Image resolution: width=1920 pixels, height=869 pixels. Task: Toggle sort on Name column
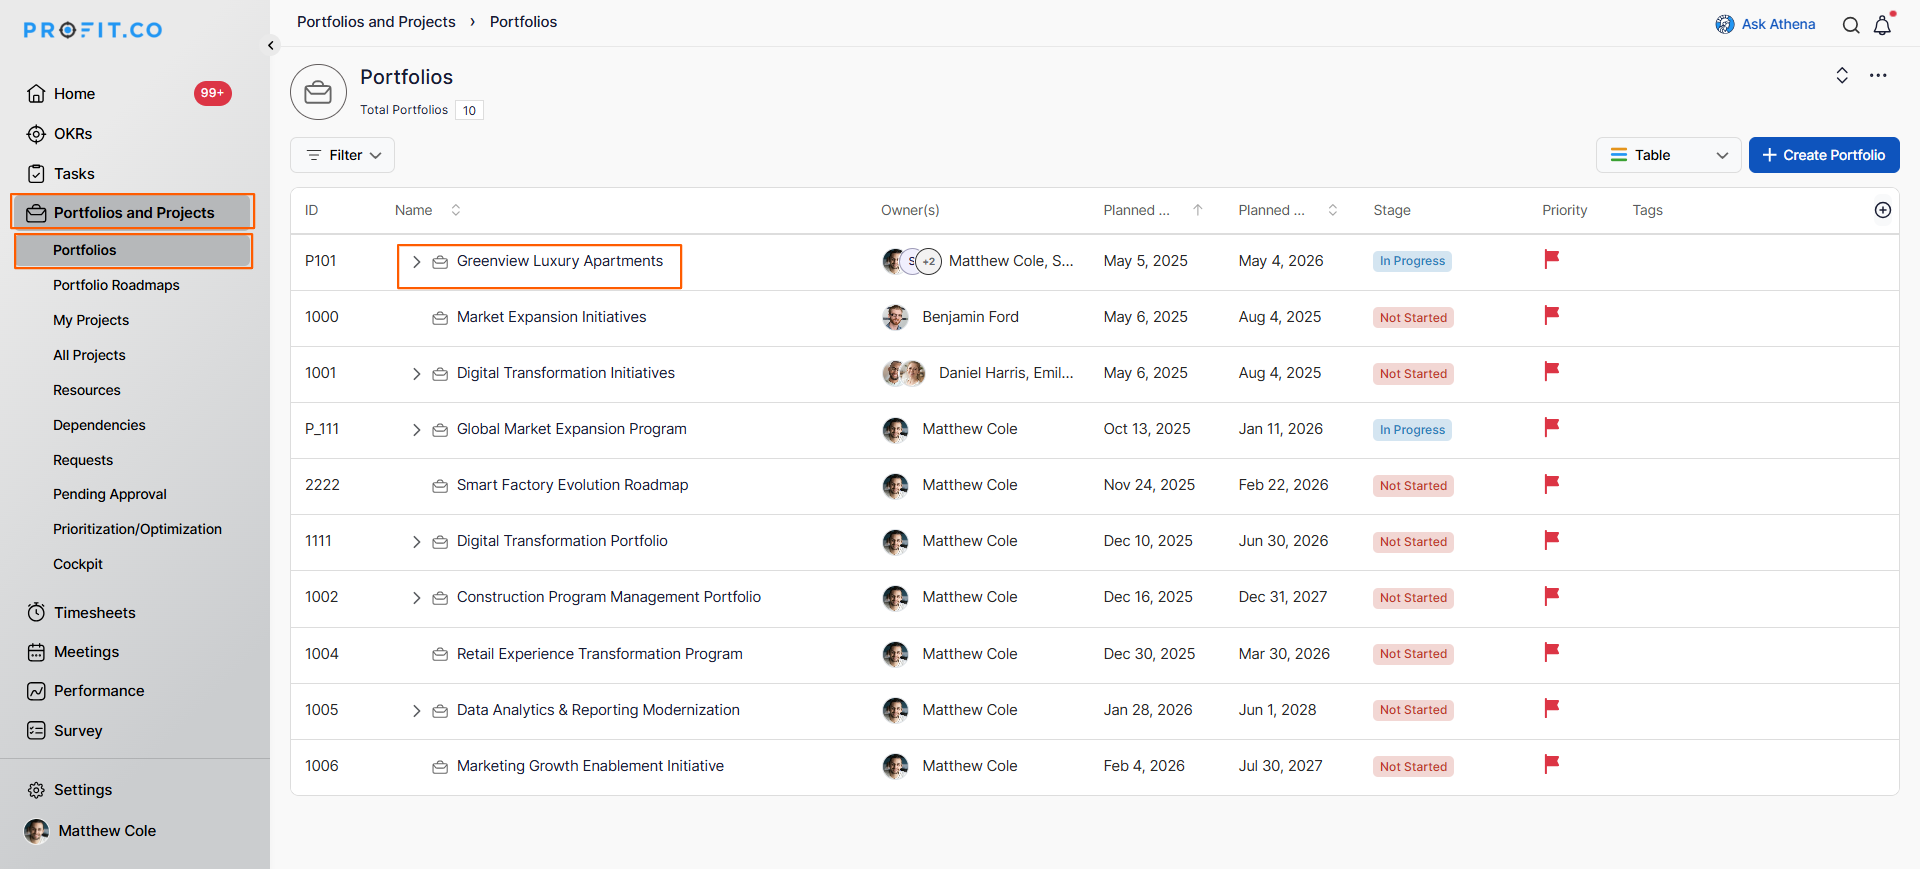pos(456,210)
